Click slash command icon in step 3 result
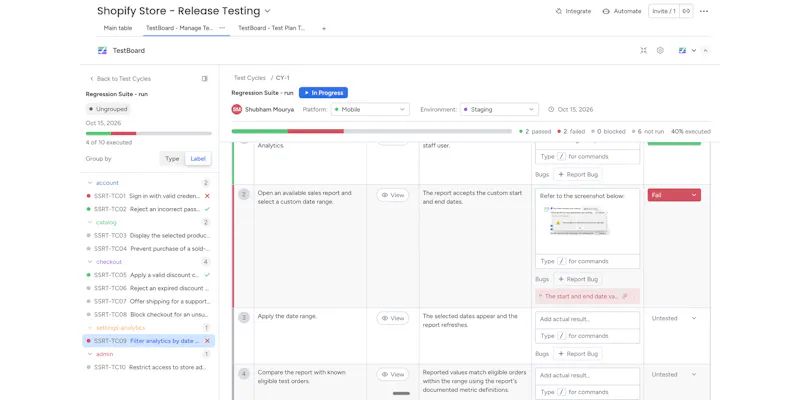 (561, 336)
